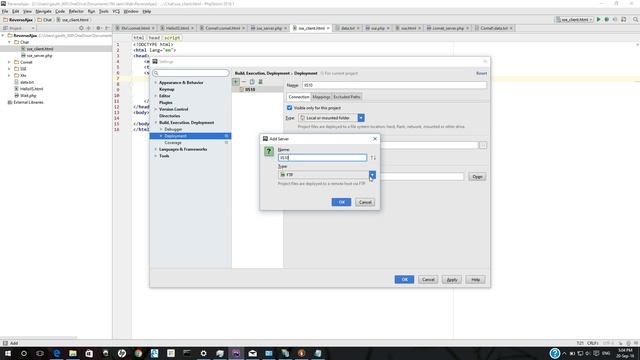Select sse_server.php in the Project tree
This screenshot has height=360, width=640.
coord(39,56)
